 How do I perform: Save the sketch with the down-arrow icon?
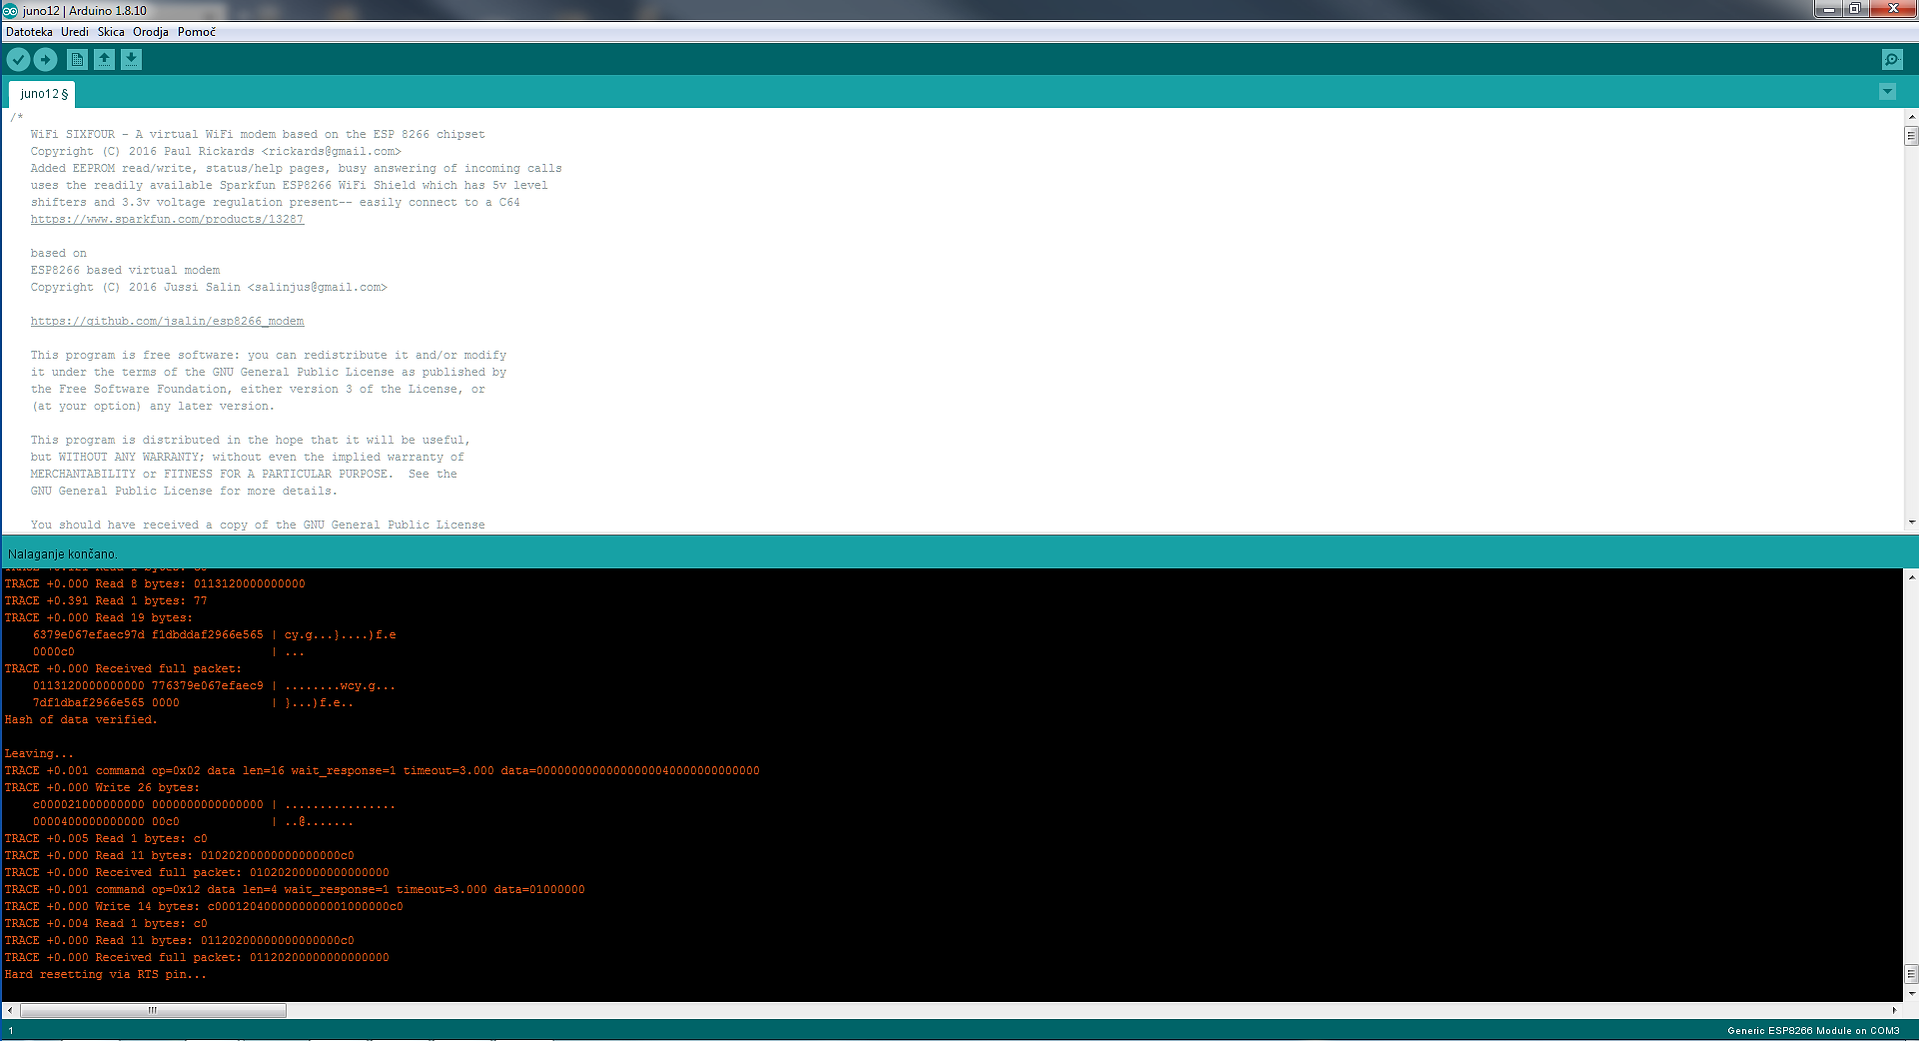131,60
